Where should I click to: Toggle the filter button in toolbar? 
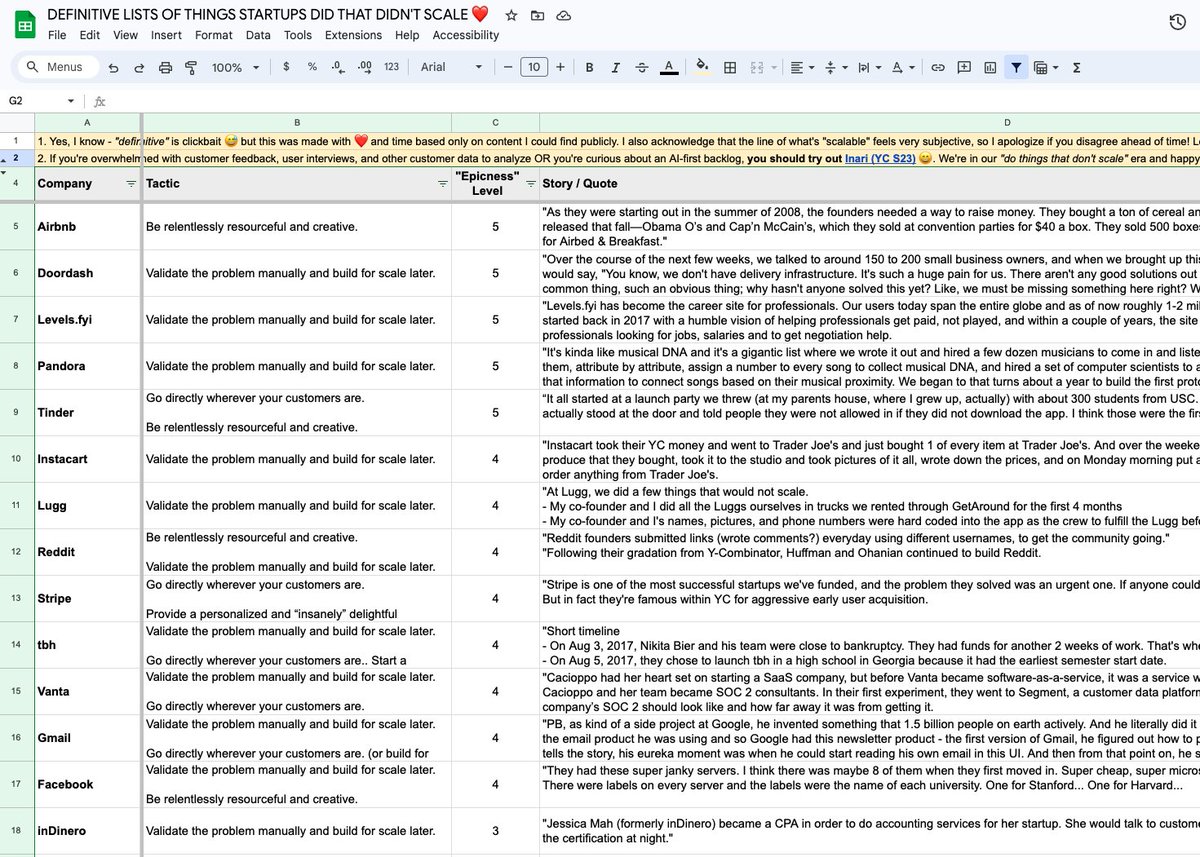1016,67
